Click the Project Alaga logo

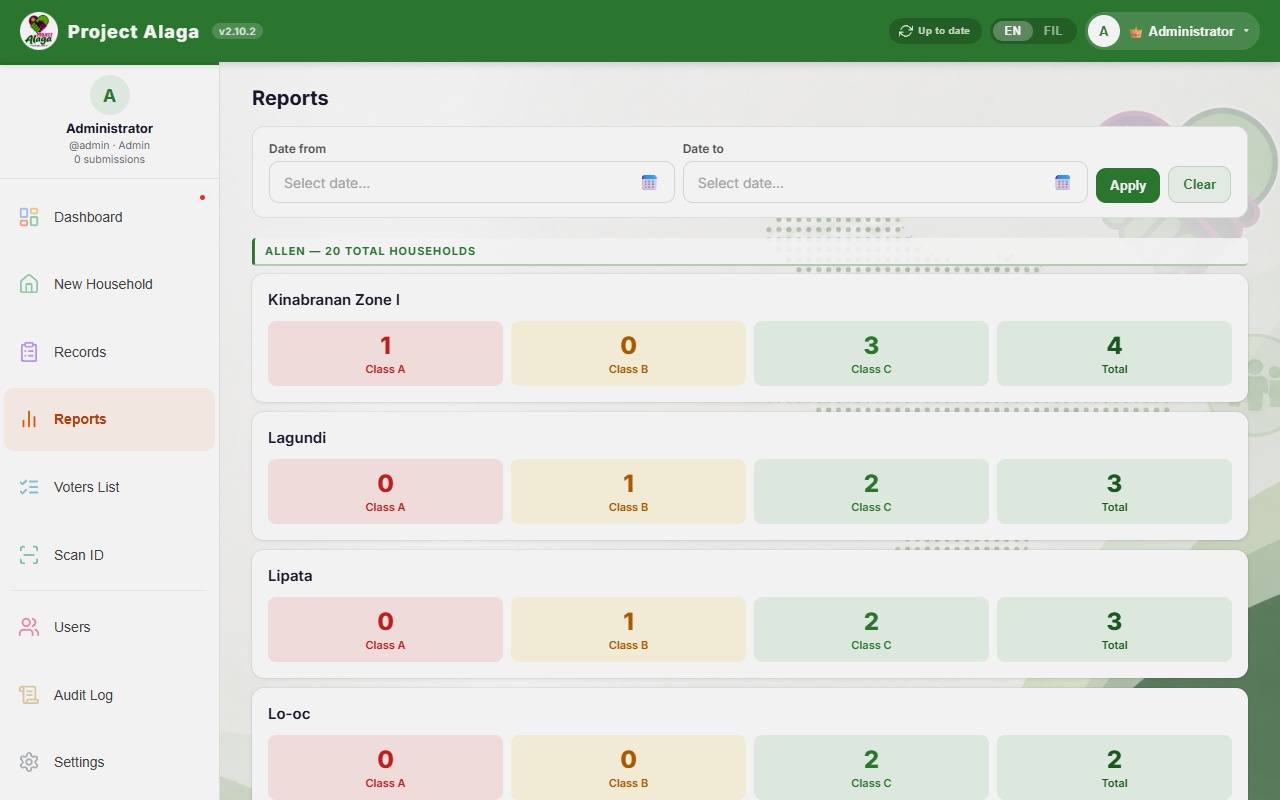[39, 31]
